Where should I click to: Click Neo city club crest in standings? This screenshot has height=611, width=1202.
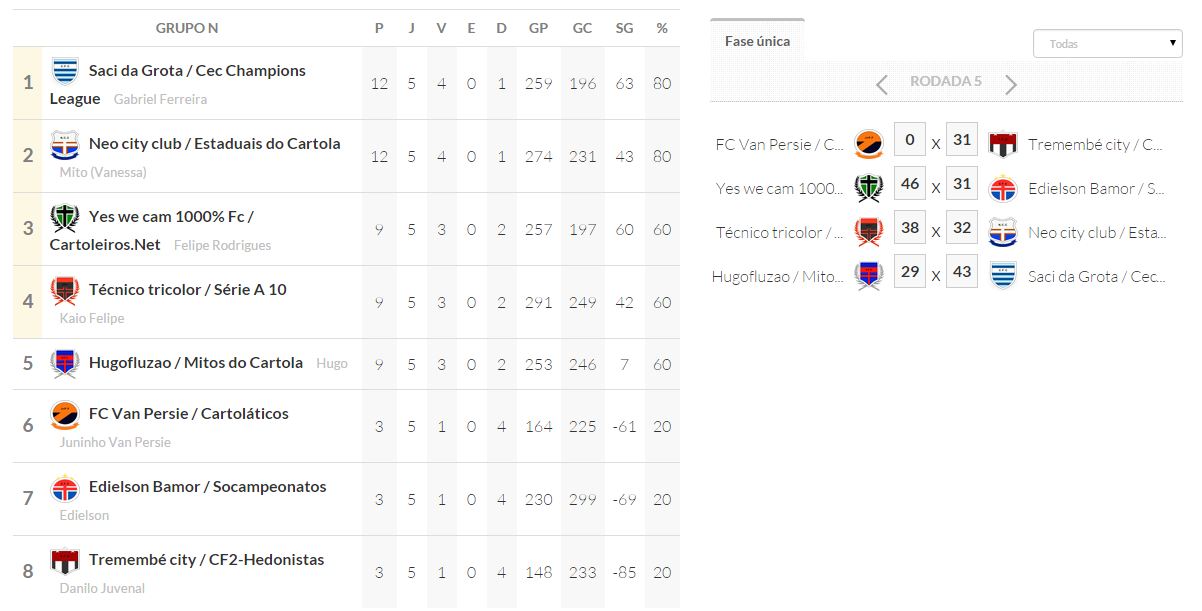point(65,144)
